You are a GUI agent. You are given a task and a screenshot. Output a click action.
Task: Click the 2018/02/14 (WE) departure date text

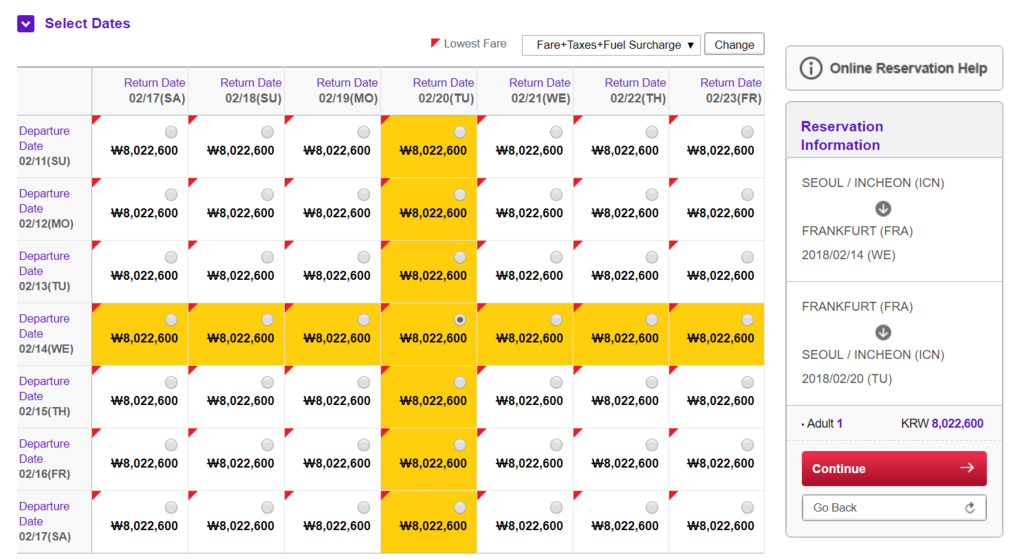(x=848, y=255)
